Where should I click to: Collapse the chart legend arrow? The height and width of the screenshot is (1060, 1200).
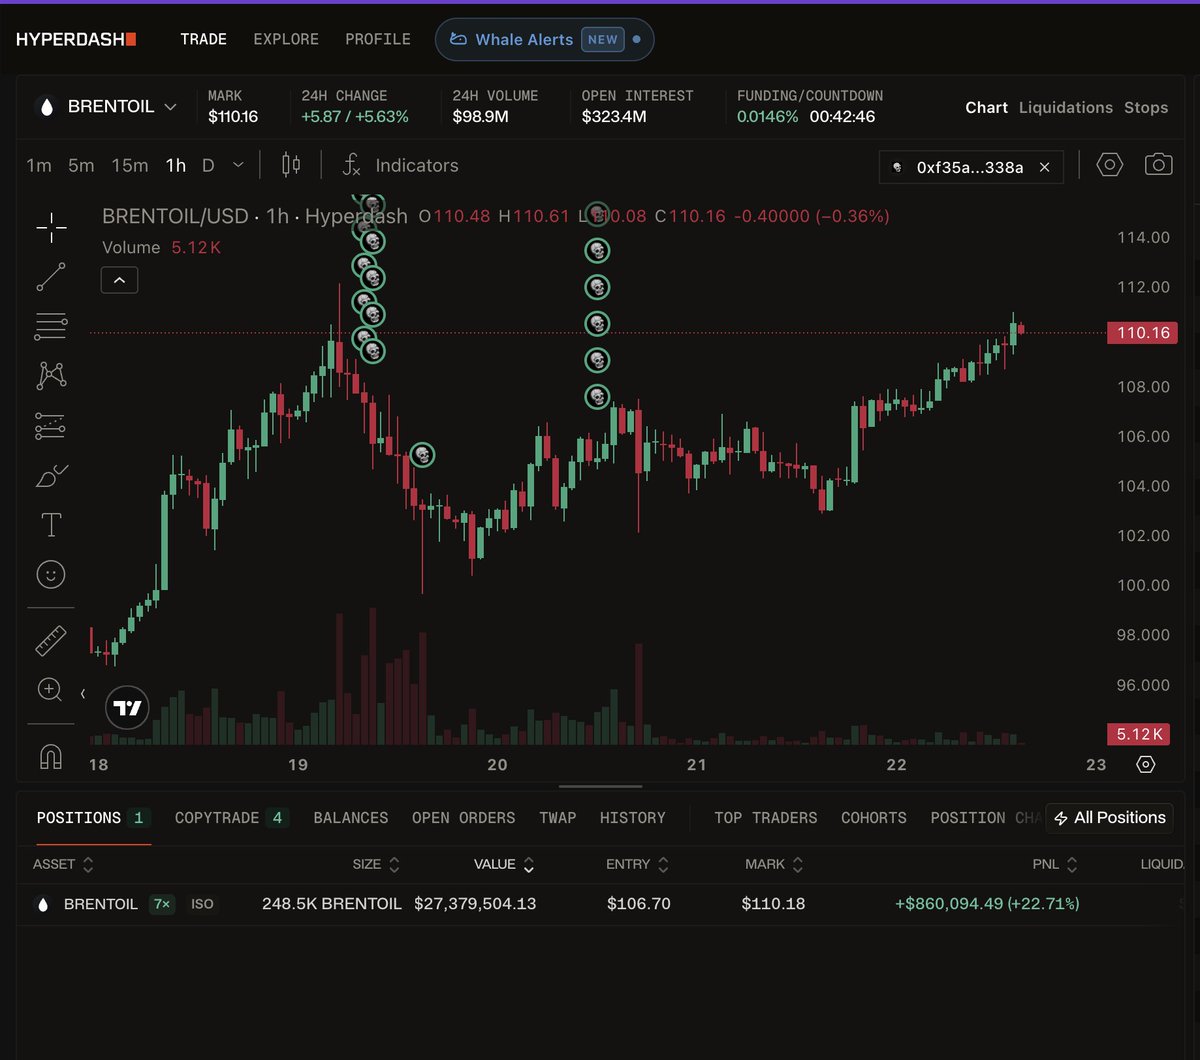tap(119, 280)
